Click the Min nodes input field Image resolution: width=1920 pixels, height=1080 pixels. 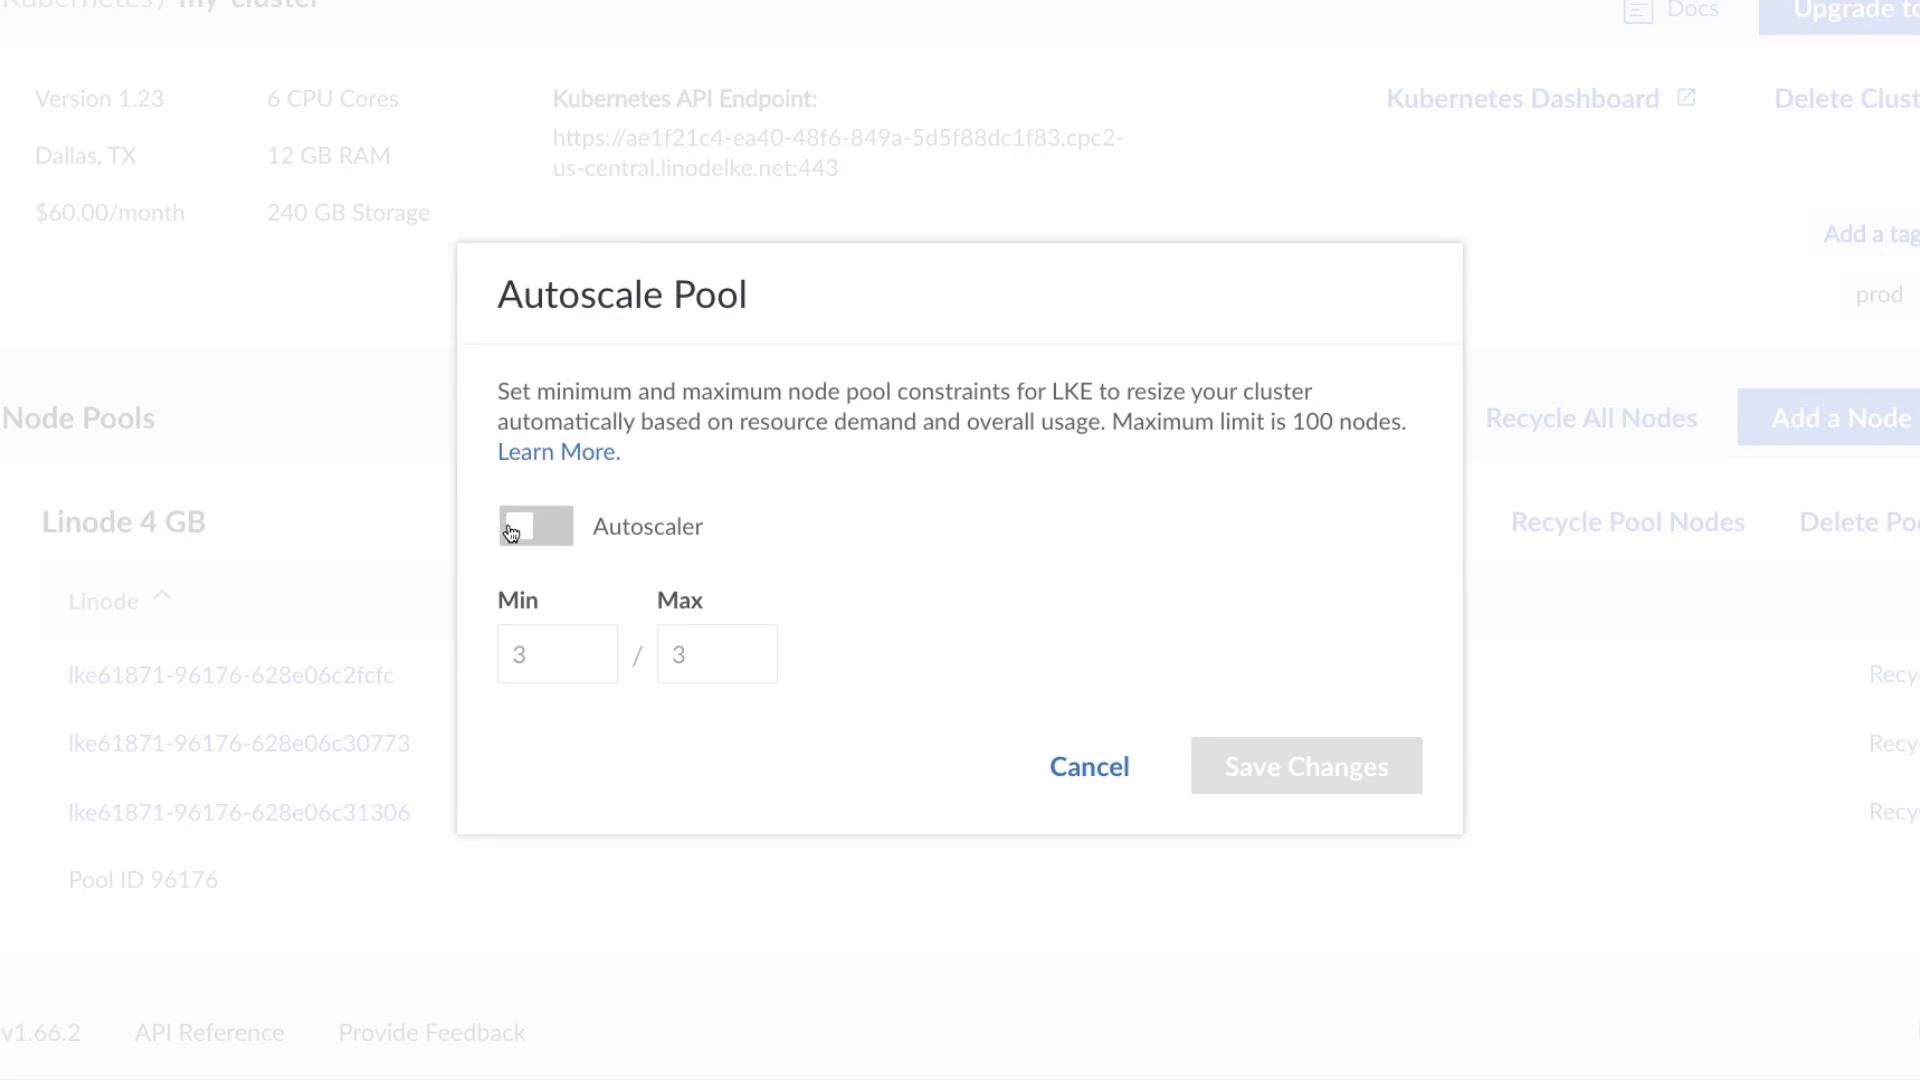coord(557,654)
